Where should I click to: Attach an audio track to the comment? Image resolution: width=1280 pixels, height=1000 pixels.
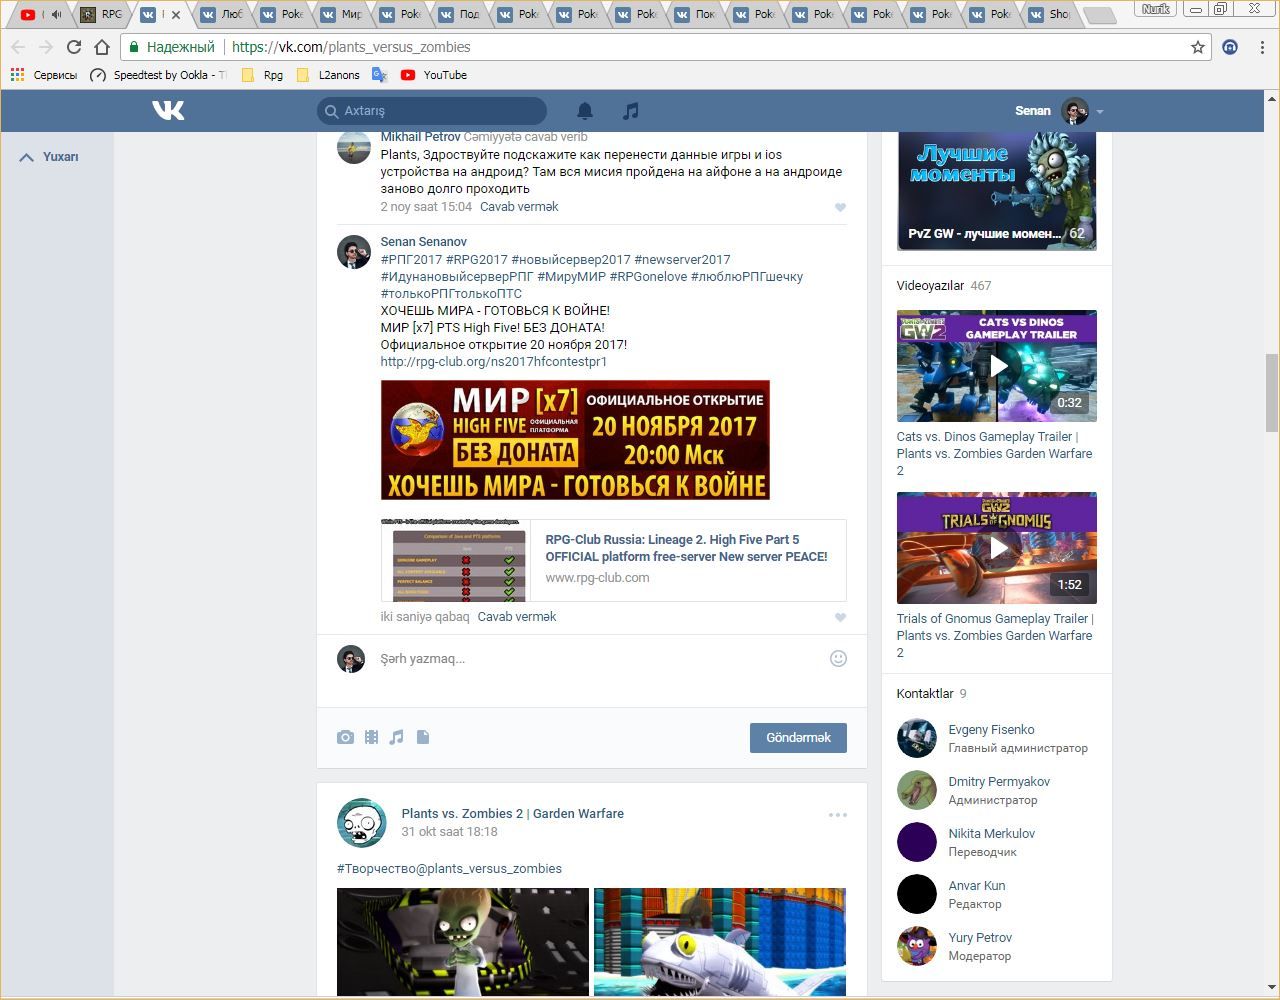pyautogui.click(x=396, y=737)
